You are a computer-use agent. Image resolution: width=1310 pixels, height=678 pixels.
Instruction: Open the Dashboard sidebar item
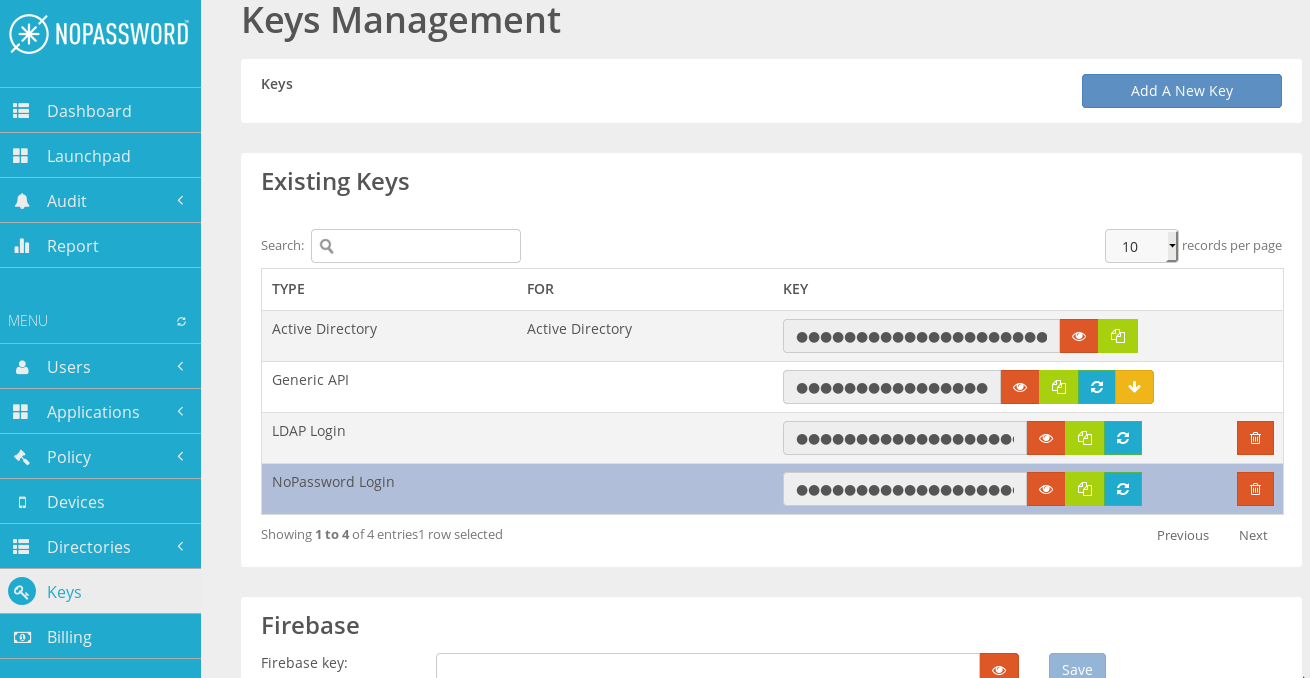click(x=100, y=111)
